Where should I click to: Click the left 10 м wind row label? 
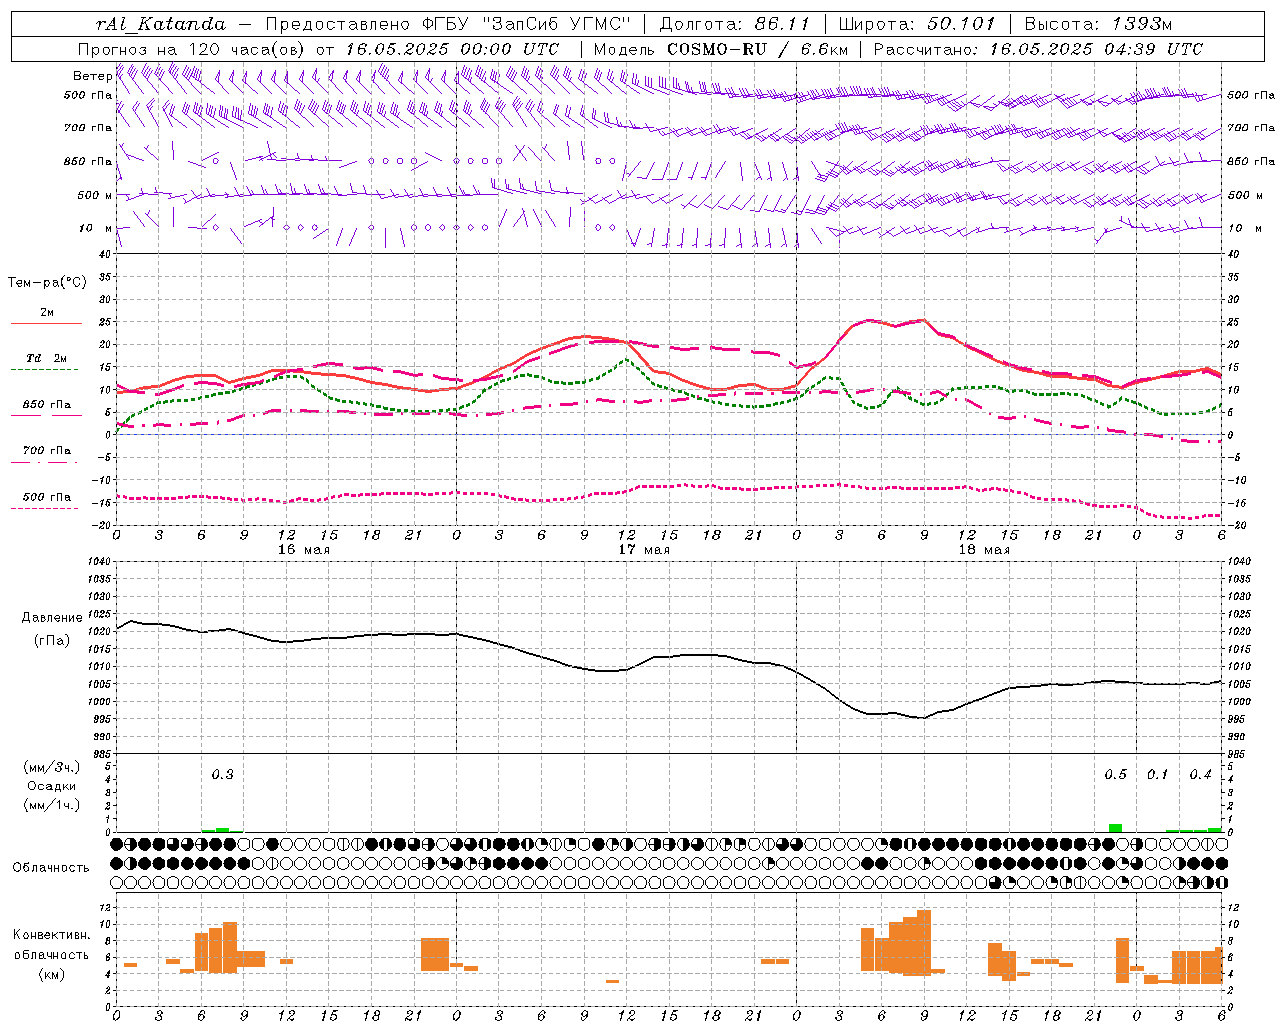(96, 228)
